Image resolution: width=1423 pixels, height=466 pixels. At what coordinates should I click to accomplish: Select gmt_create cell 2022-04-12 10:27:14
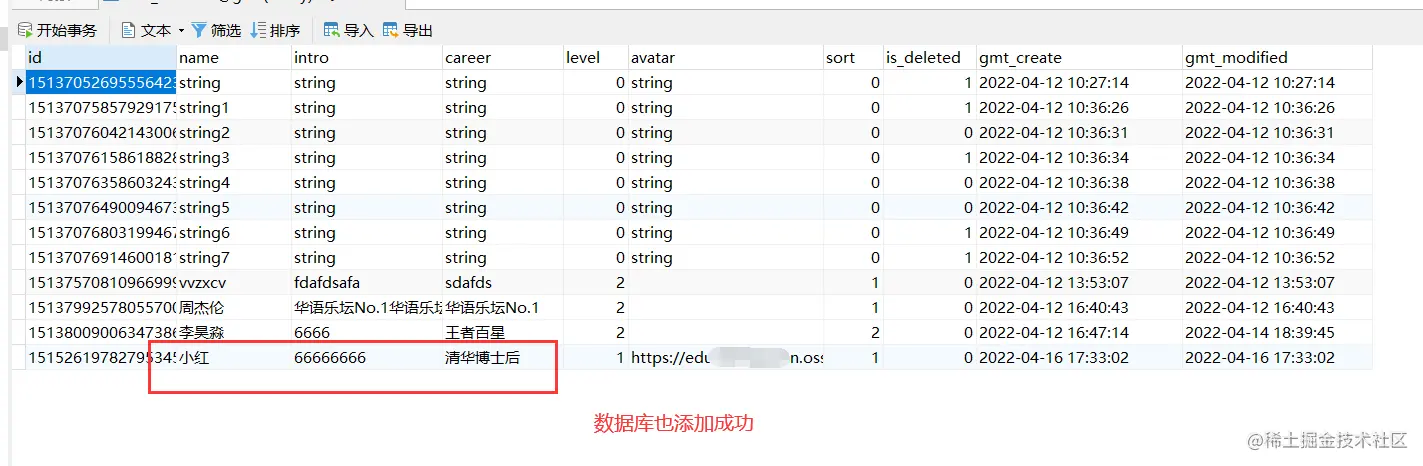(1078, 82)
